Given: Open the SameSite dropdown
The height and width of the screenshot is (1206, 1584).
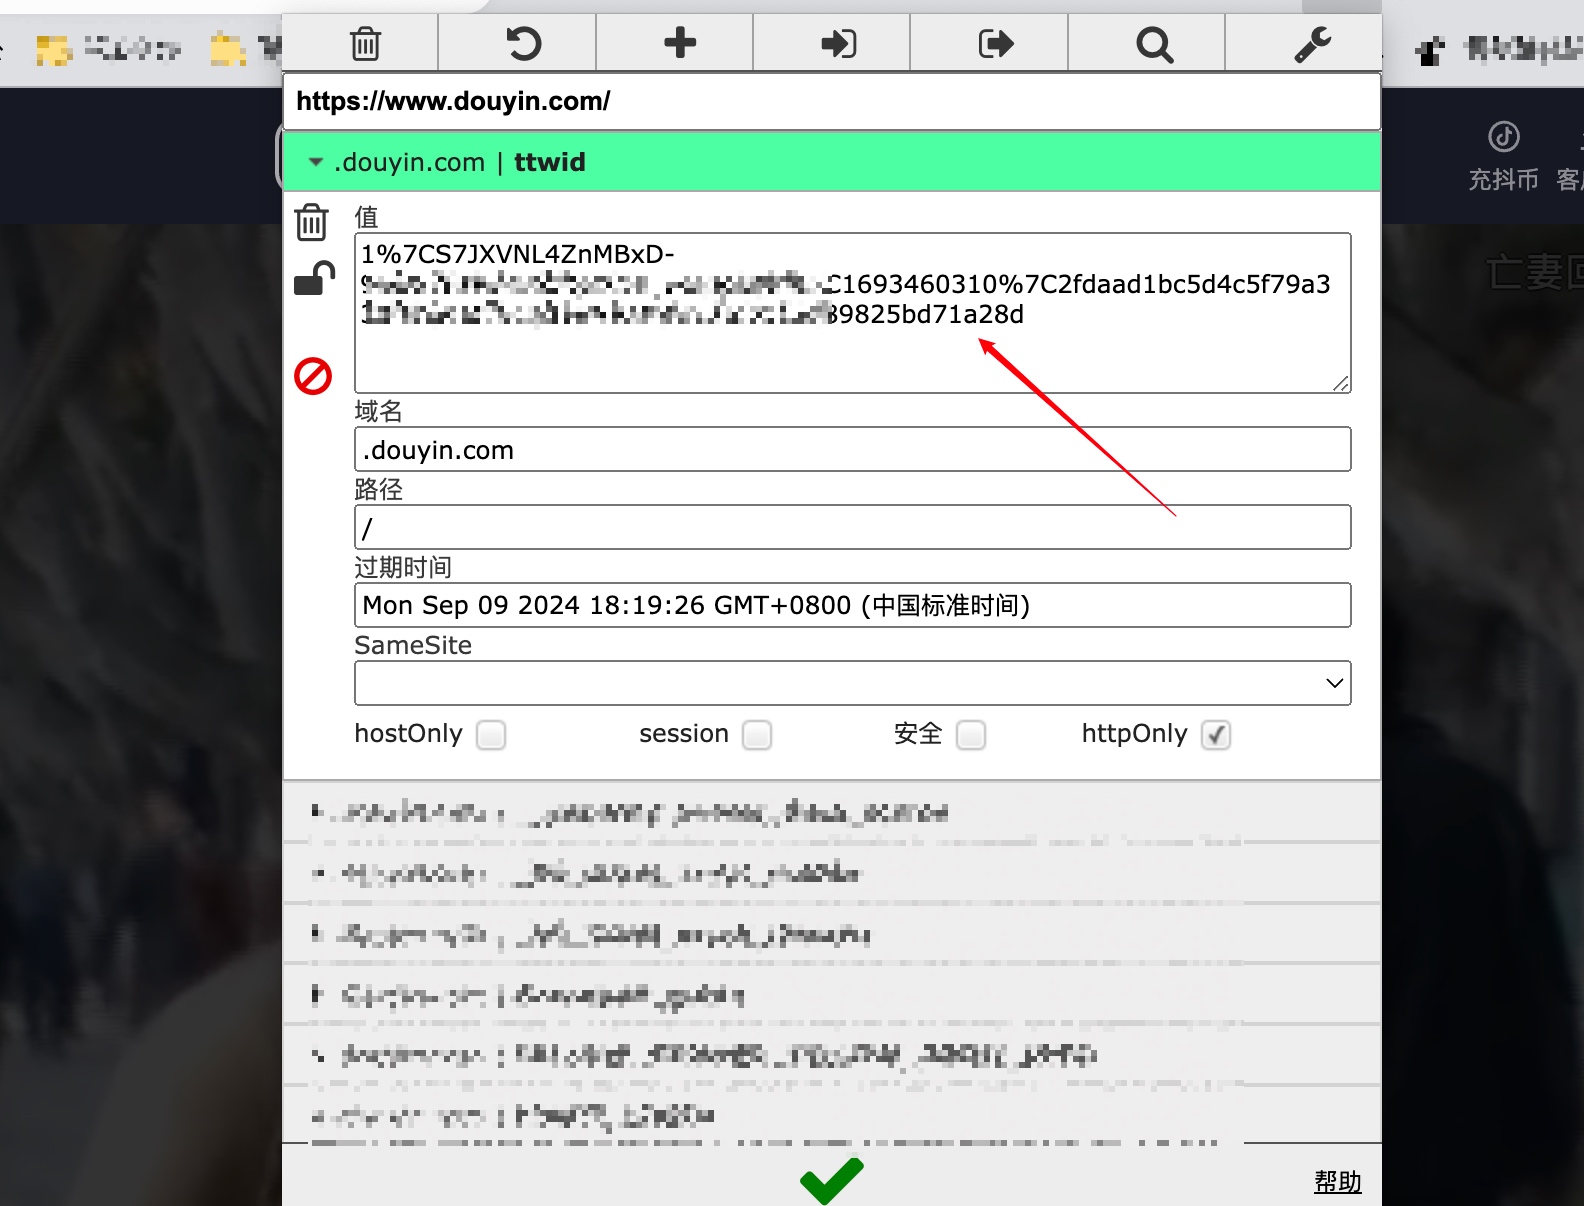Looking at the screenshot, I should (x=852, y=683).
